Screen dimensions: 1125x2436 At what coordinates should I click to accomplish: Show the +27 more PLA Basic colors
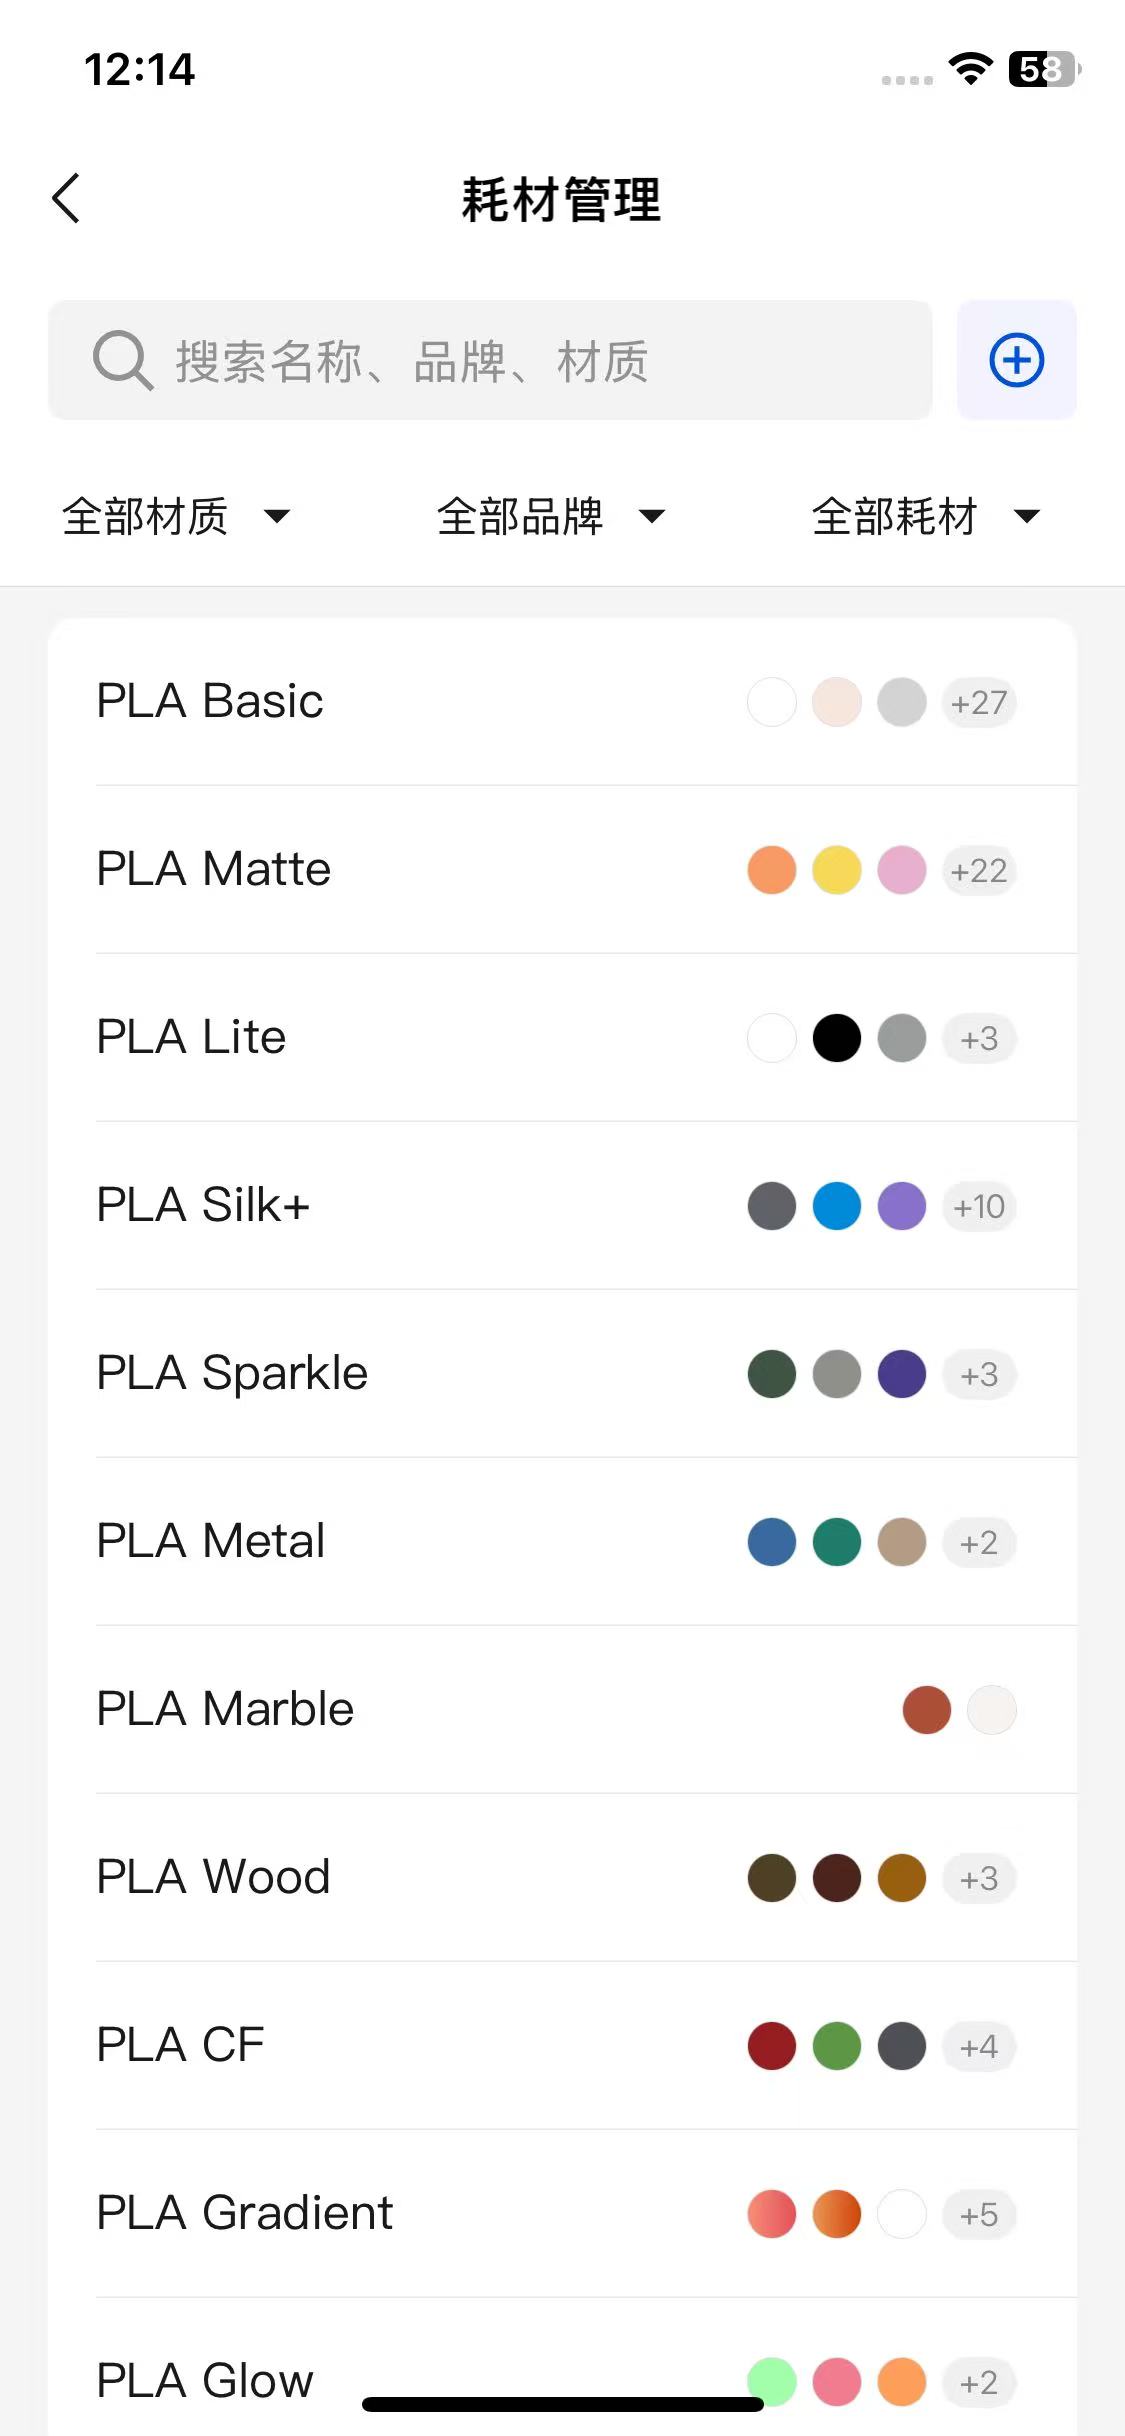tap(979, 702)
